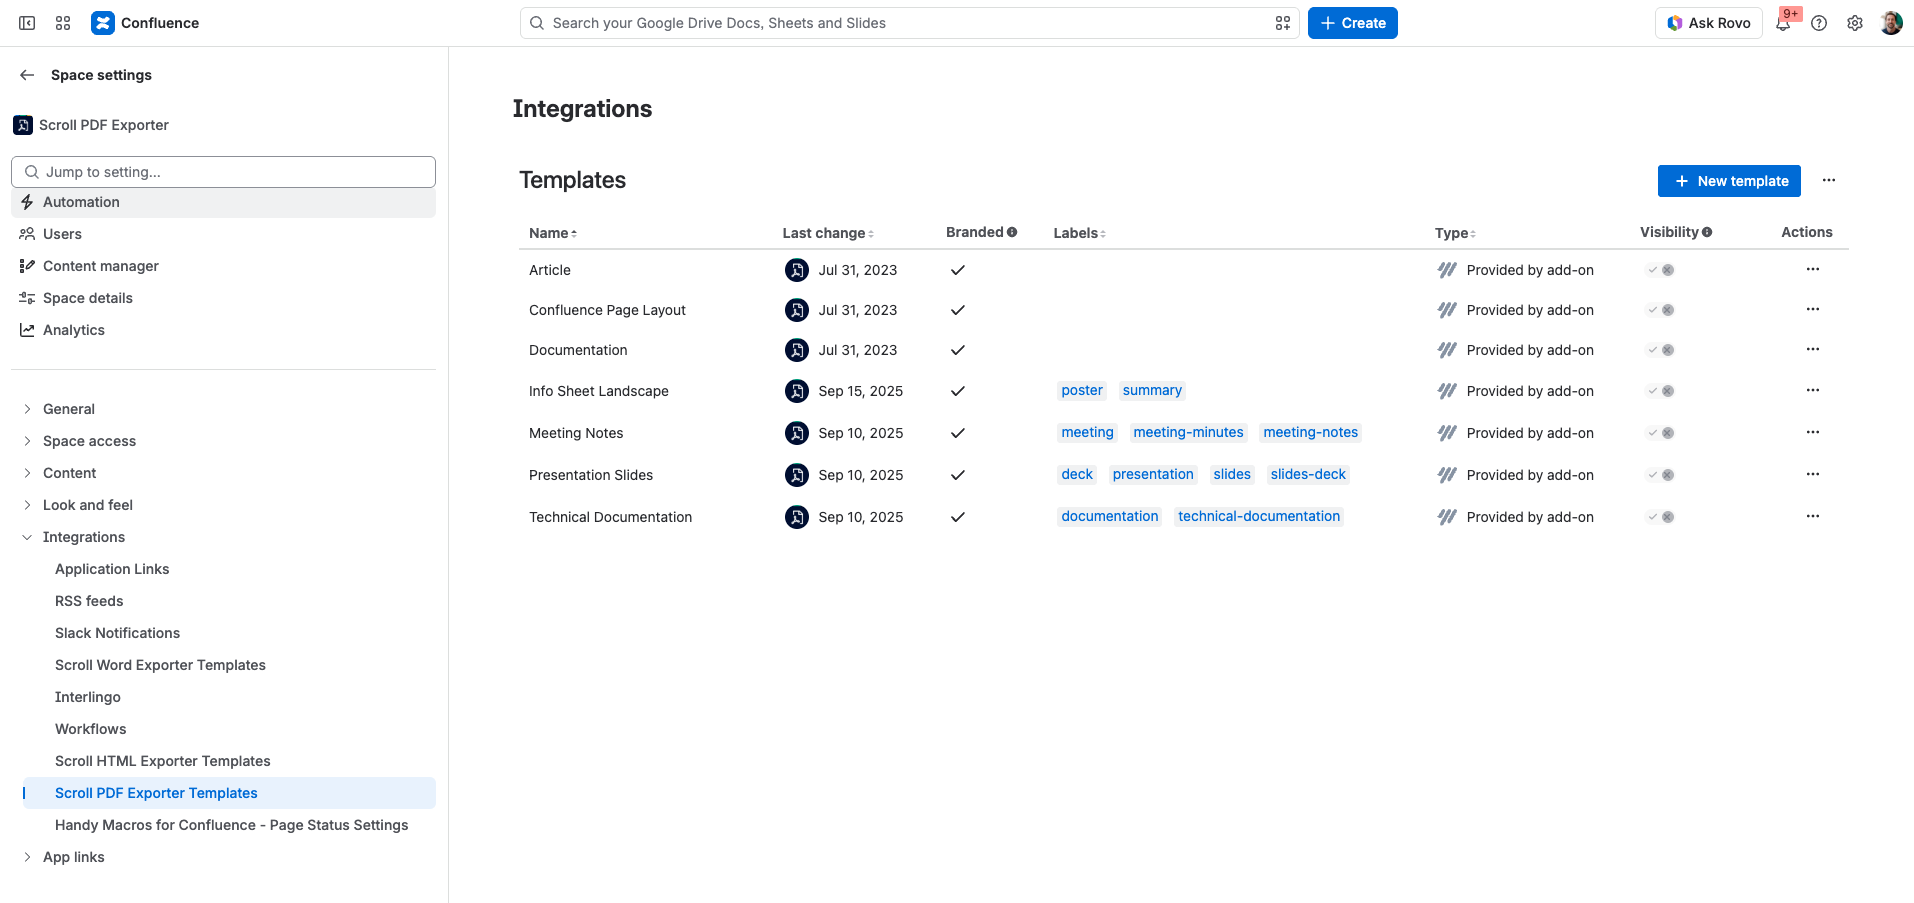Screen dimensions: 1914x903
Task: Expand the Look and feel section
Action: point(27,505)
